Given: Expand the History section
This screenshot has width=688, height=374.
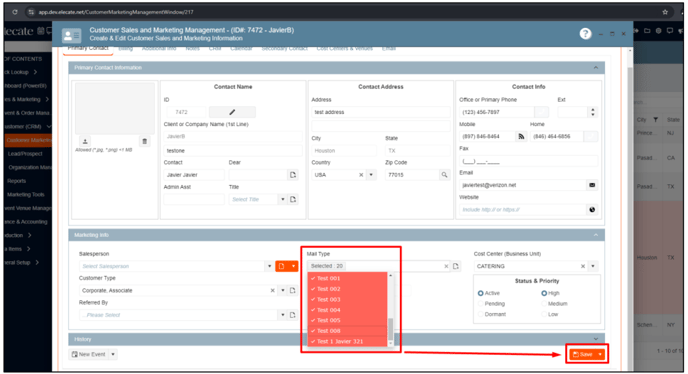Looking at the screenshot, I should (595, 339).
